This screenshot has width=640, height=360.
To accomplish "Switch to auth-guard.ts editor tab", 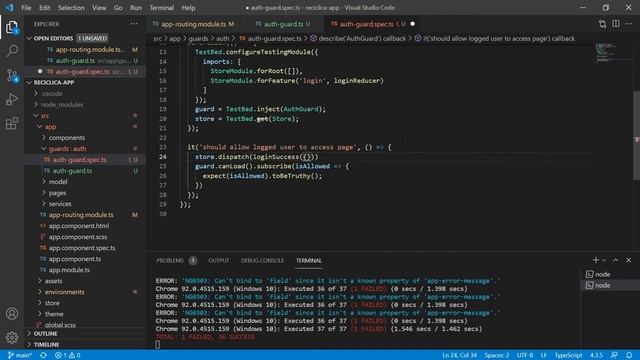I will click(x=282, y=24).
